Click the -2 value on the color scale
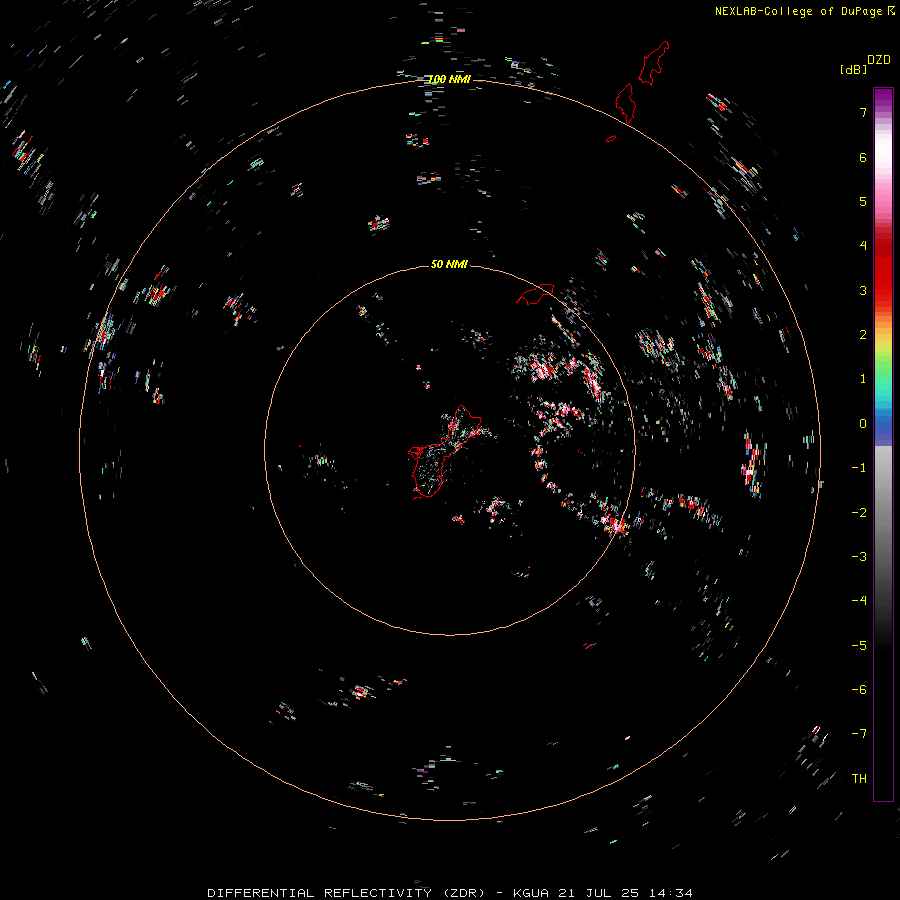Image resolution: width=900 pixels, height=900 pixels. (859, 513)
